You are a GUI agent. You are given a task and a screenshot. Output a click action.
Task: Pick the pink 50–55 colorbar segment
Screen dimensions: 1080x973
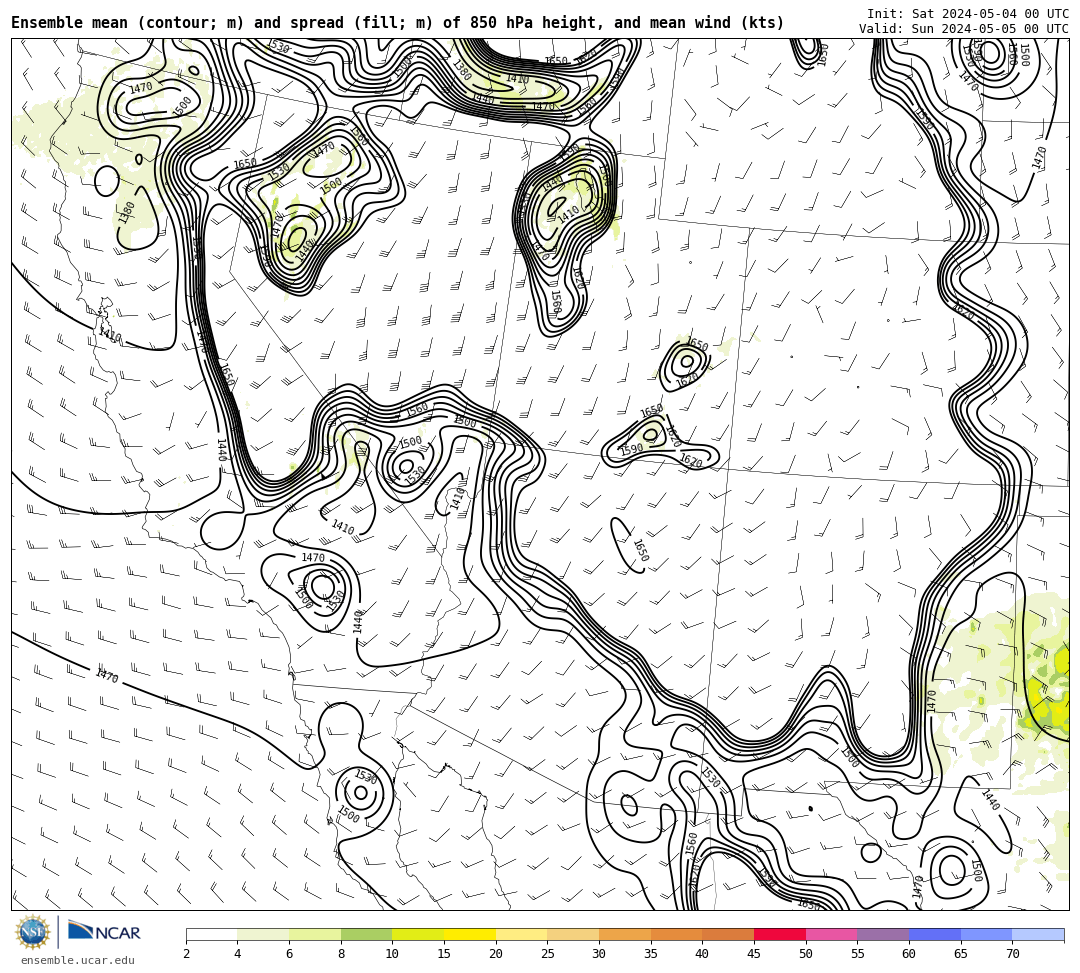pos(831,934)
